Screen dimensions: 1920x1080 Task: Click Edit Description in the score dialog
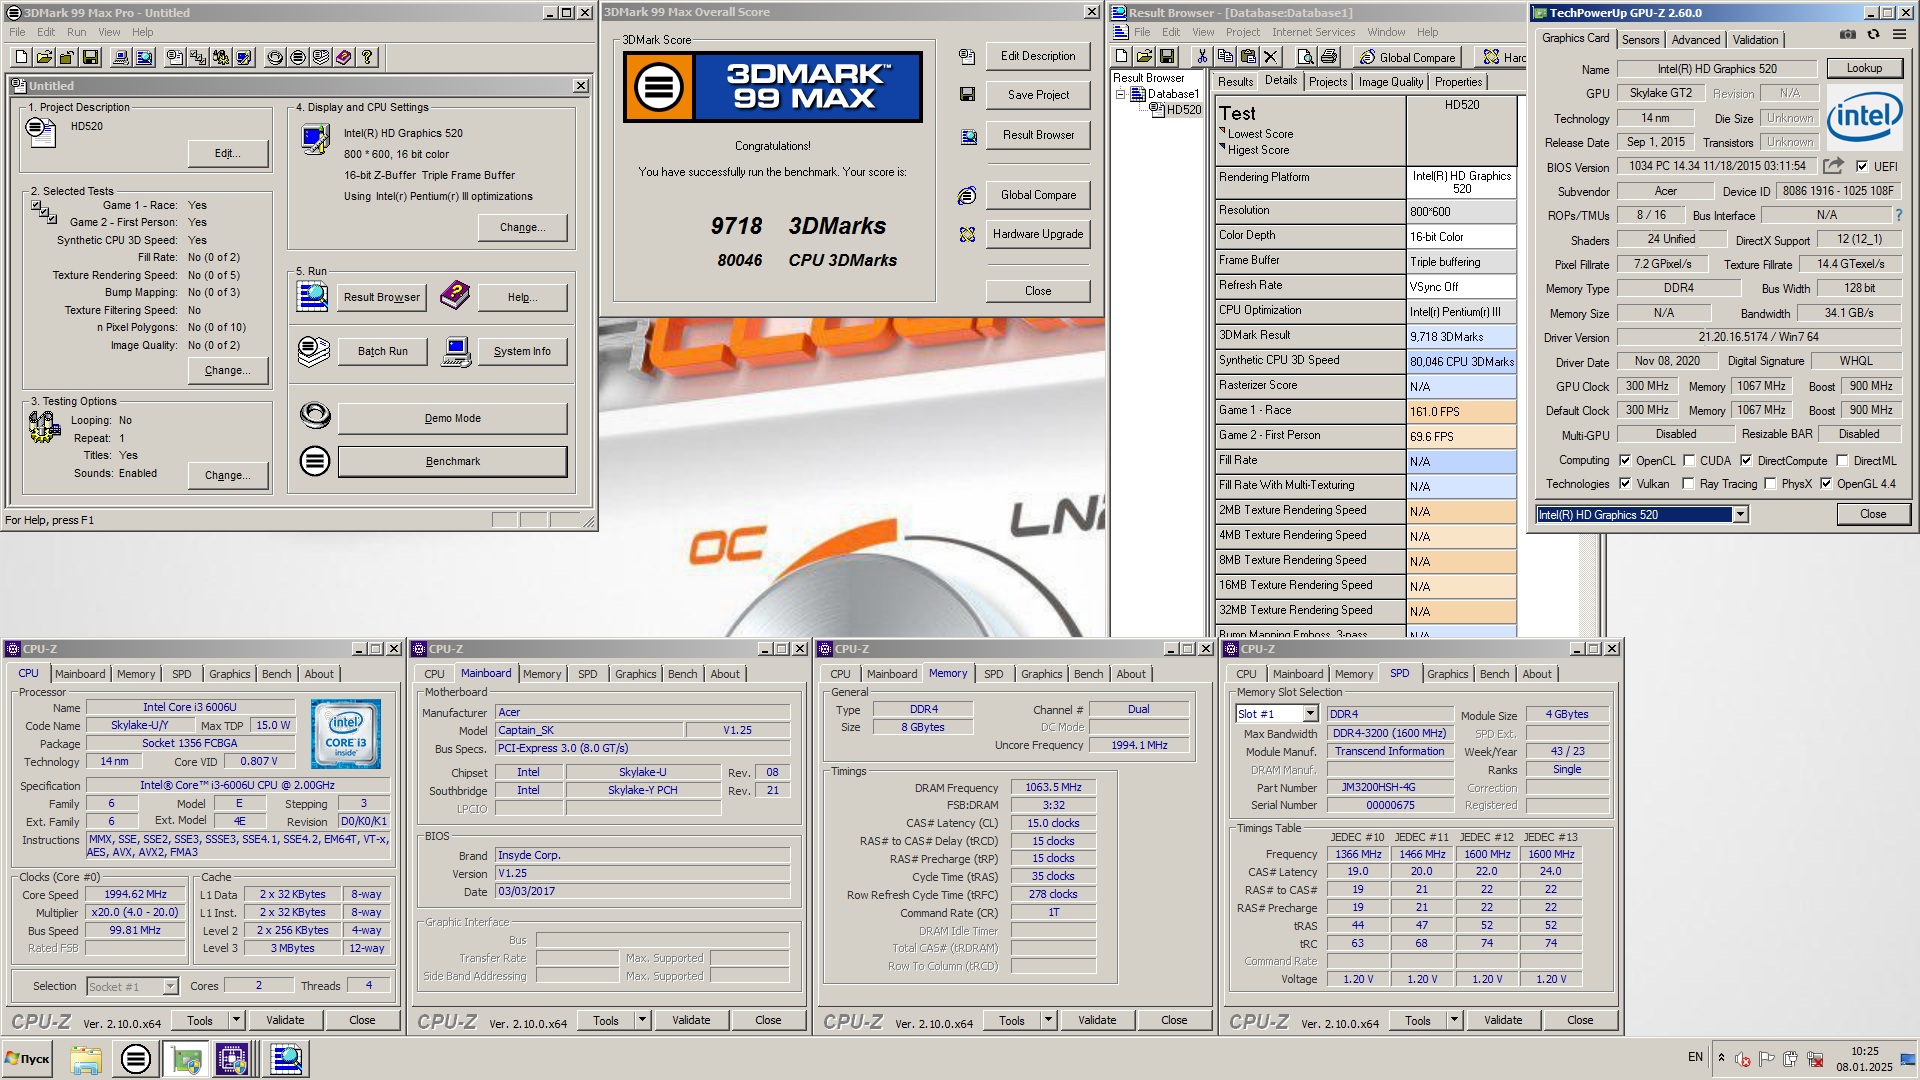point(1038,56)
